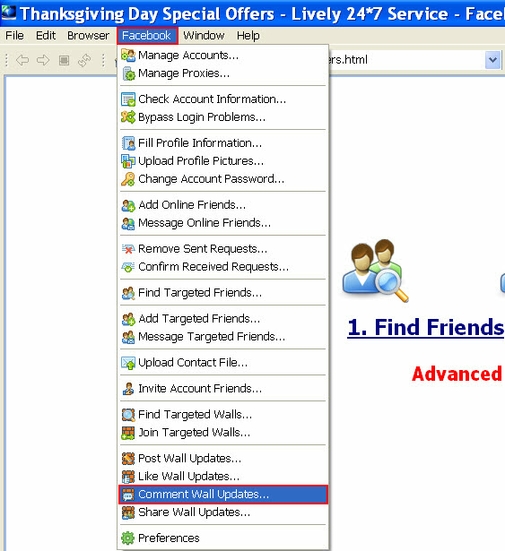Click the Join Targeted Walls icon
Viewport: 505px width, 551px height.
128,433
